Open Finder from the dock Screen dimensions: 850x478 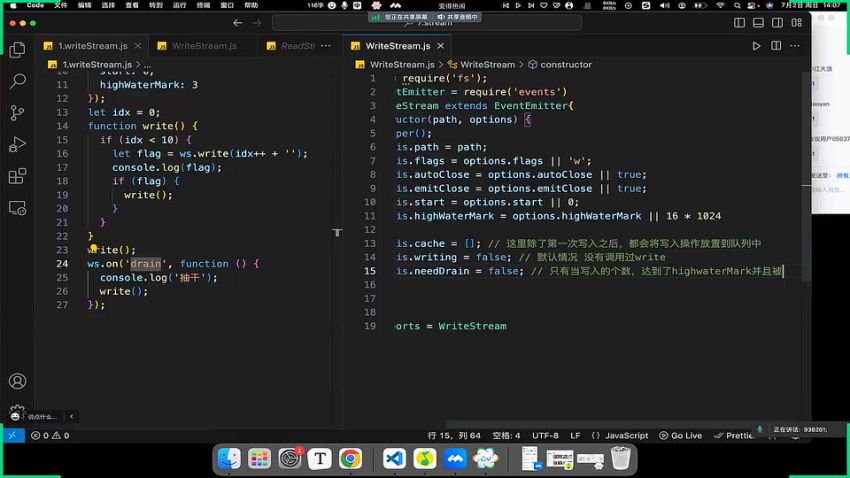coord(229,459)
